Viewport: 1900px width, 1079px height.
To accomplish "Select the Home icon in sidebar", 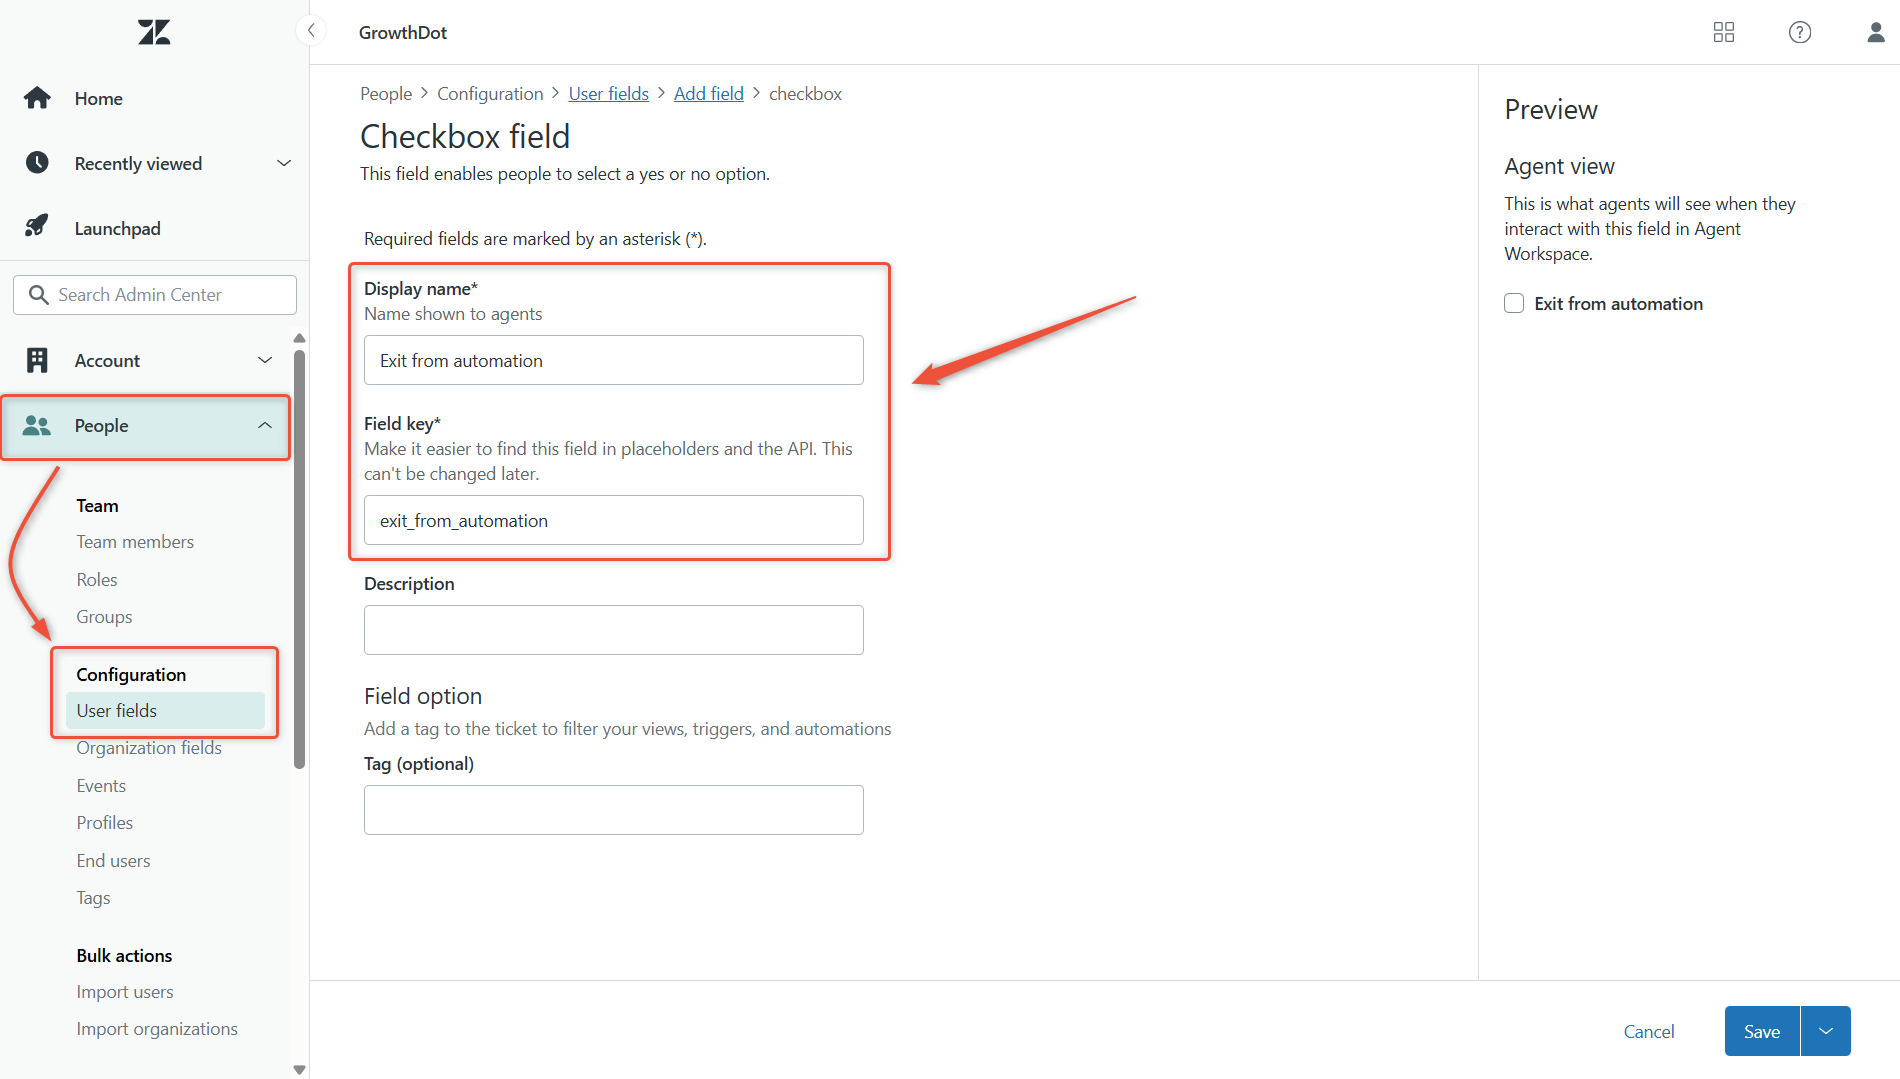I will pos(37,98).
